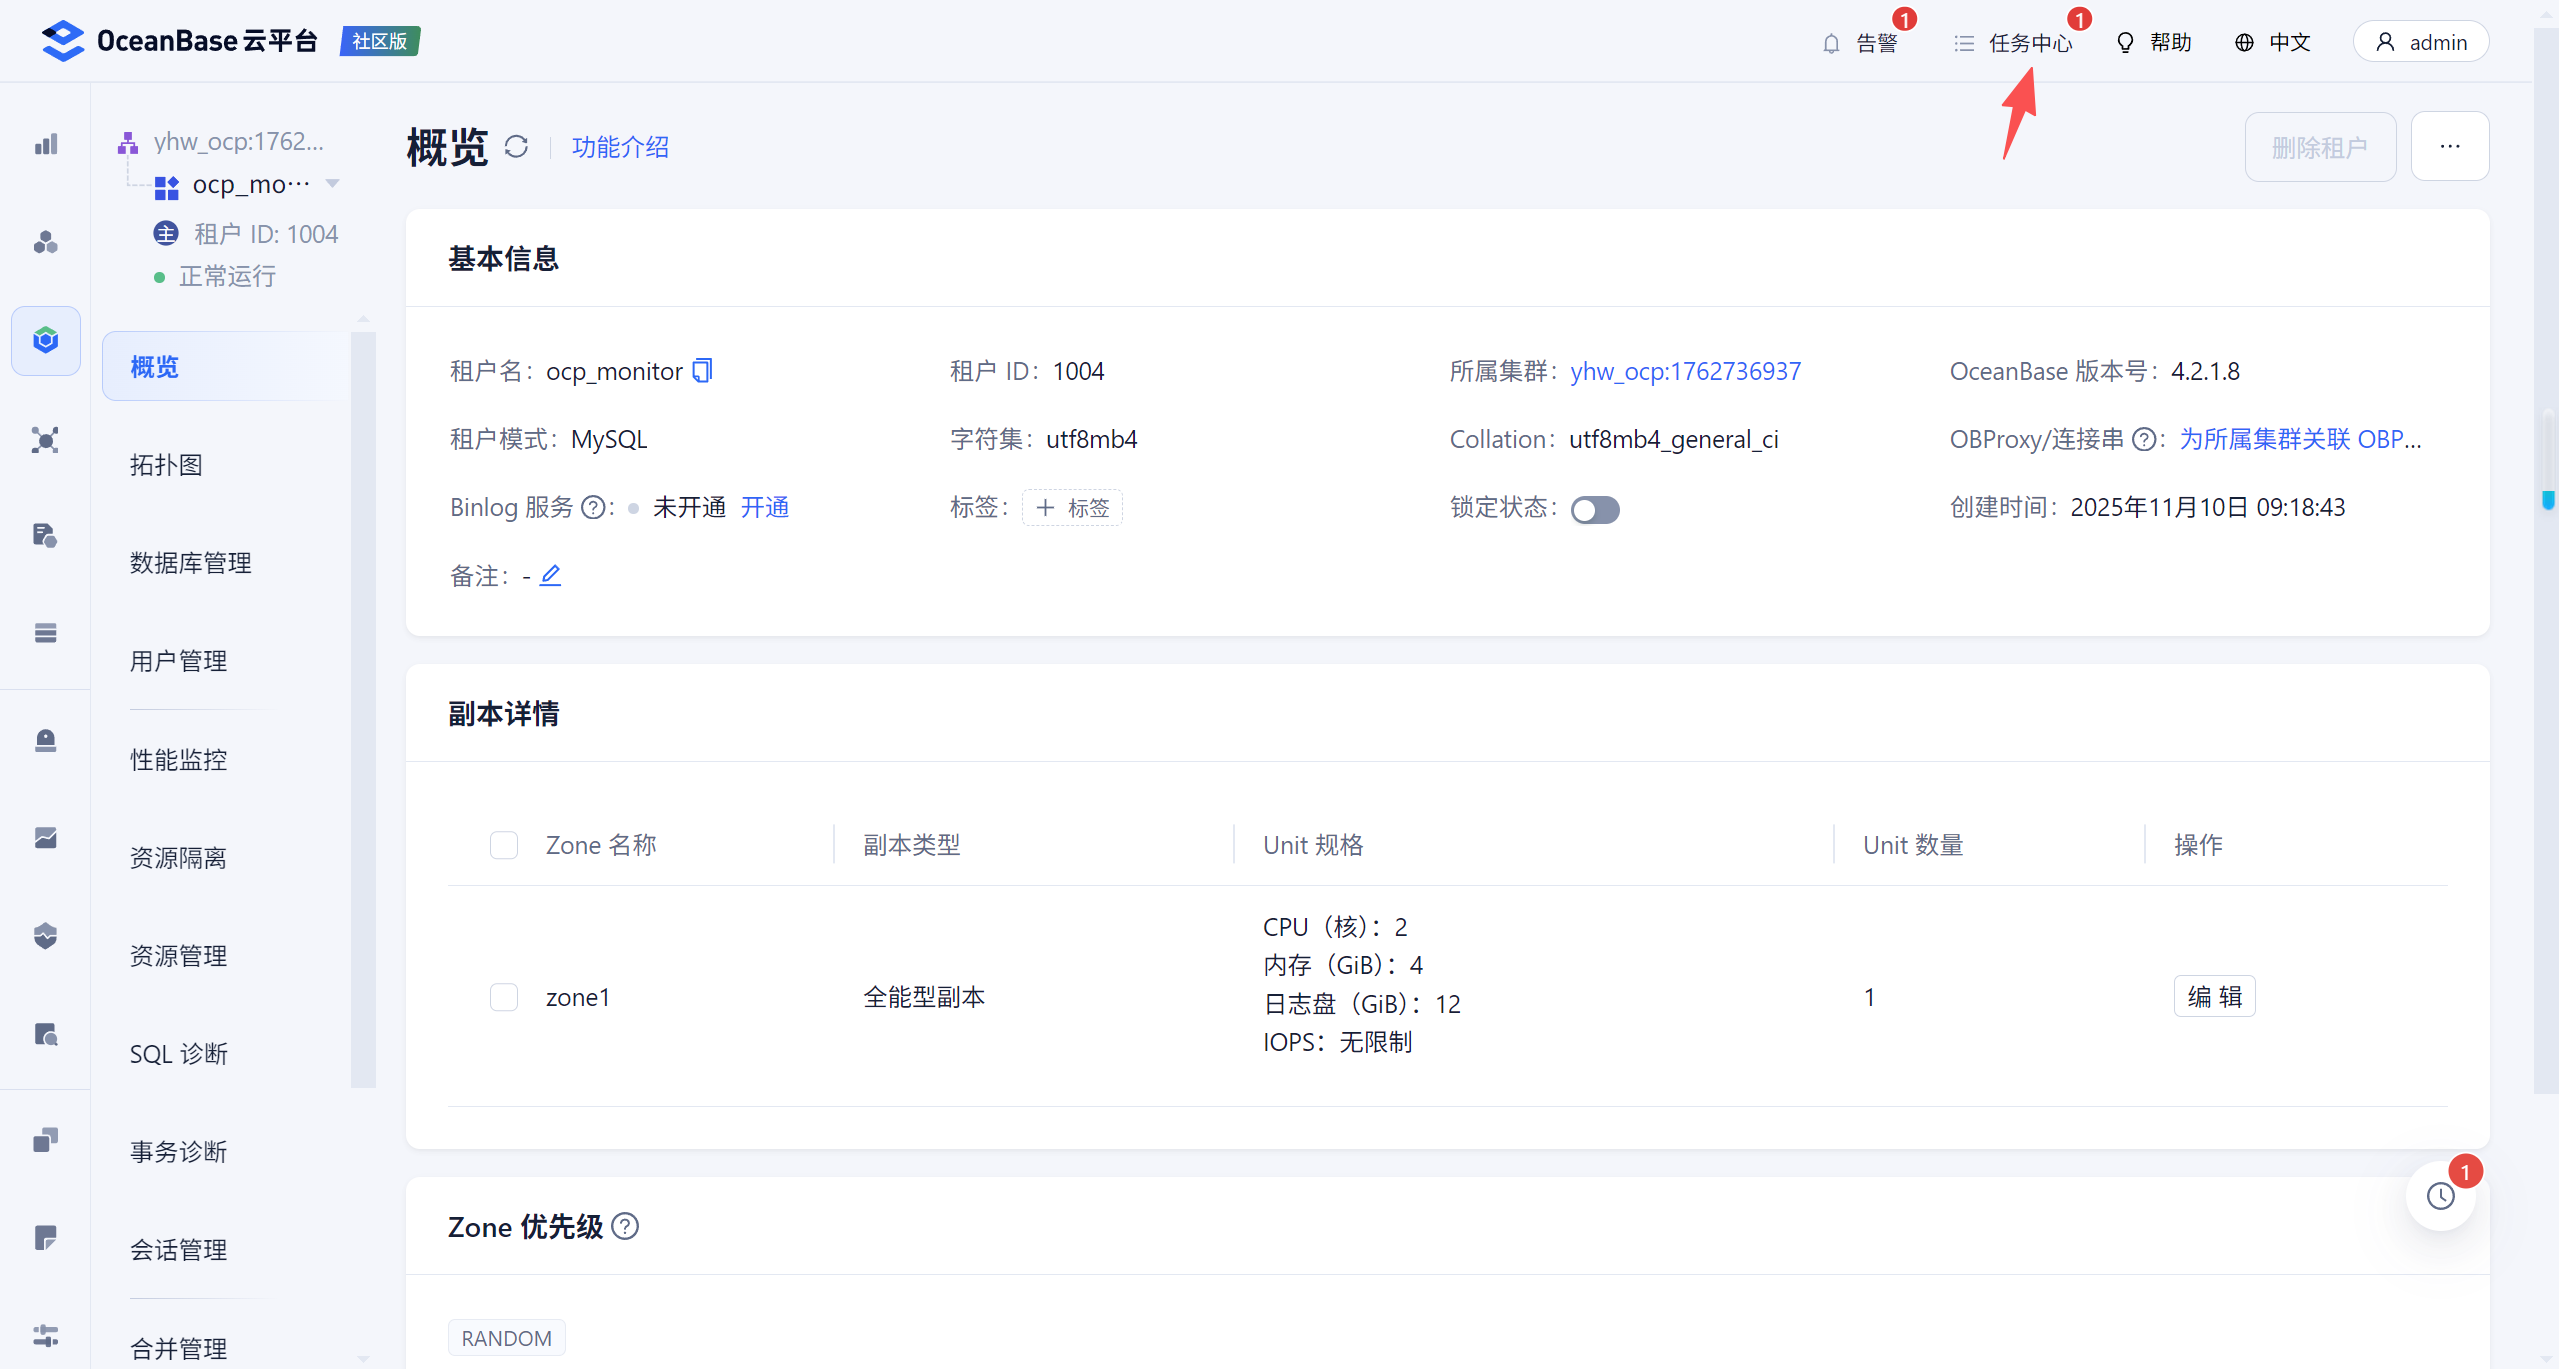The height and width of the screenshot is (1369, 2559).
Task: Click the 开通 link for Binlog service
Action: pos(765,508)
